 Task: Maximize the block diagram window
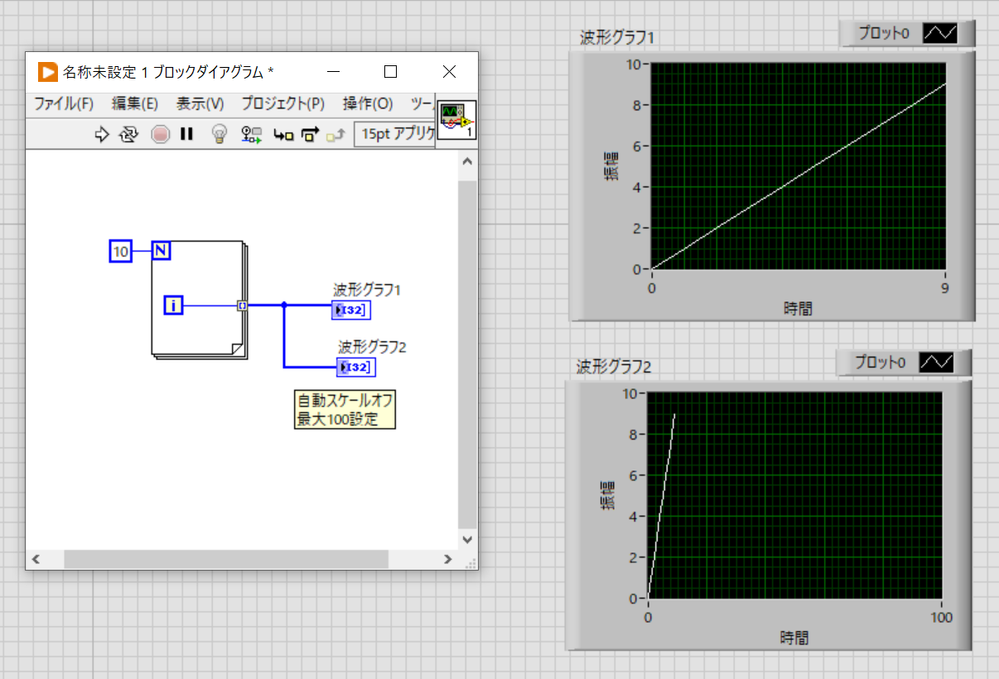(x=391, y=72)
